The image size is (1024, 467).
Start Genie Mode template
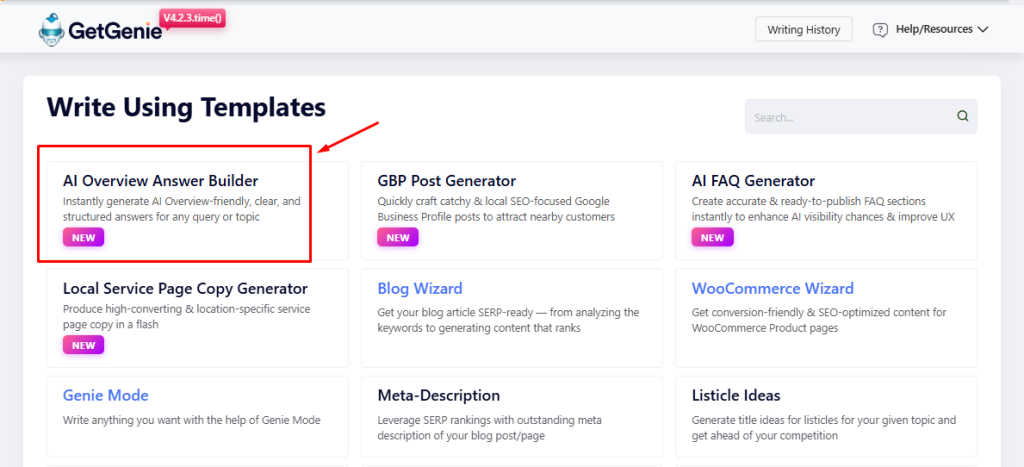(x=106, y=395)
